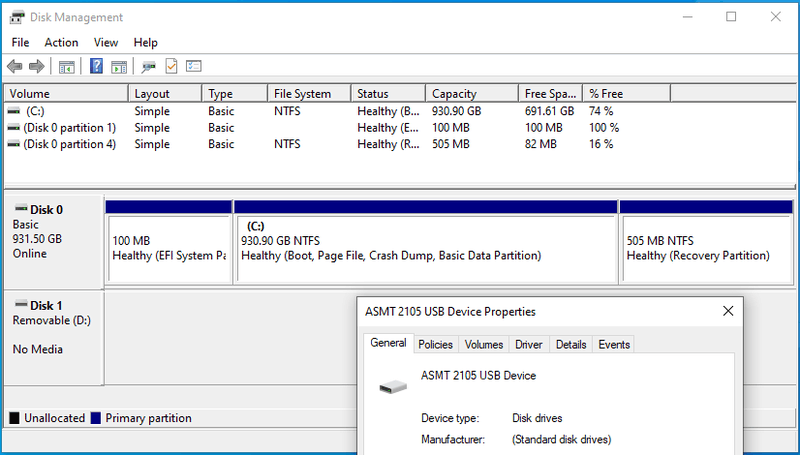
Task: Open the File menu
Action: point(20,42)
